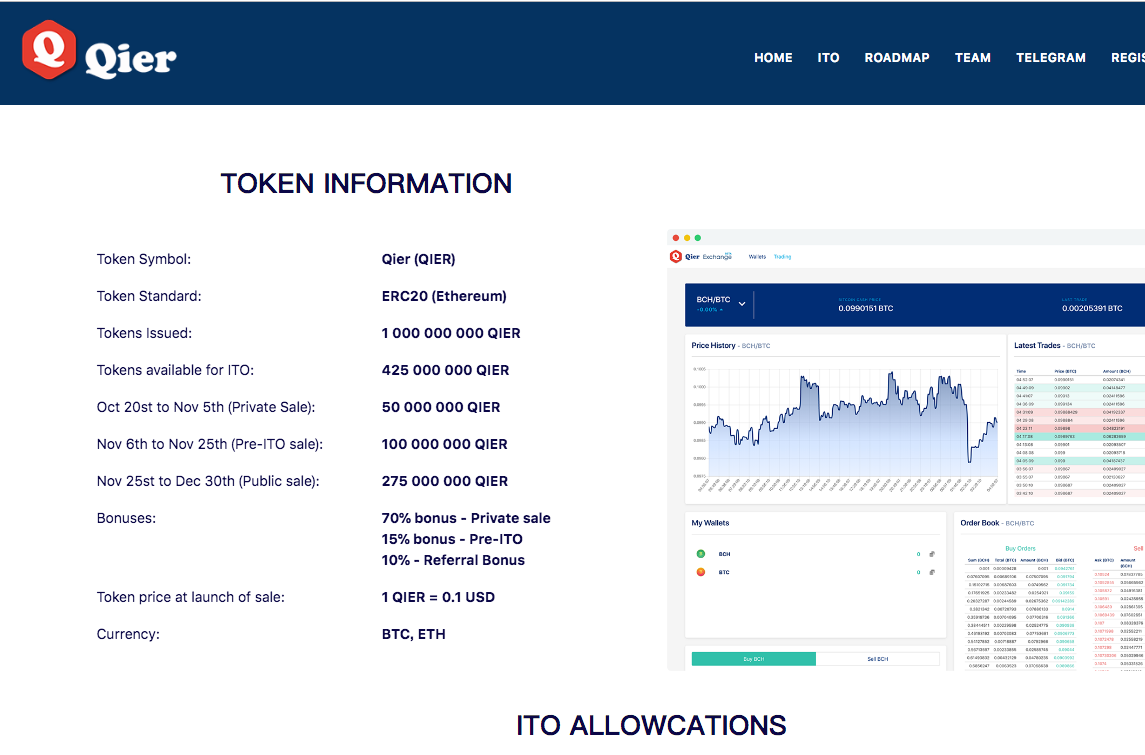Select the Sell BCH button
Screen dimensions: 1145x755
click(x=878, y=659)
